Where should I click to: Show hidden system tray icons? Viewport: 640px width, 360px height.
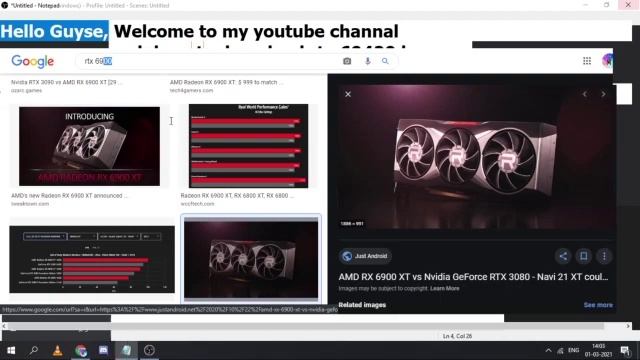[548, 350]
